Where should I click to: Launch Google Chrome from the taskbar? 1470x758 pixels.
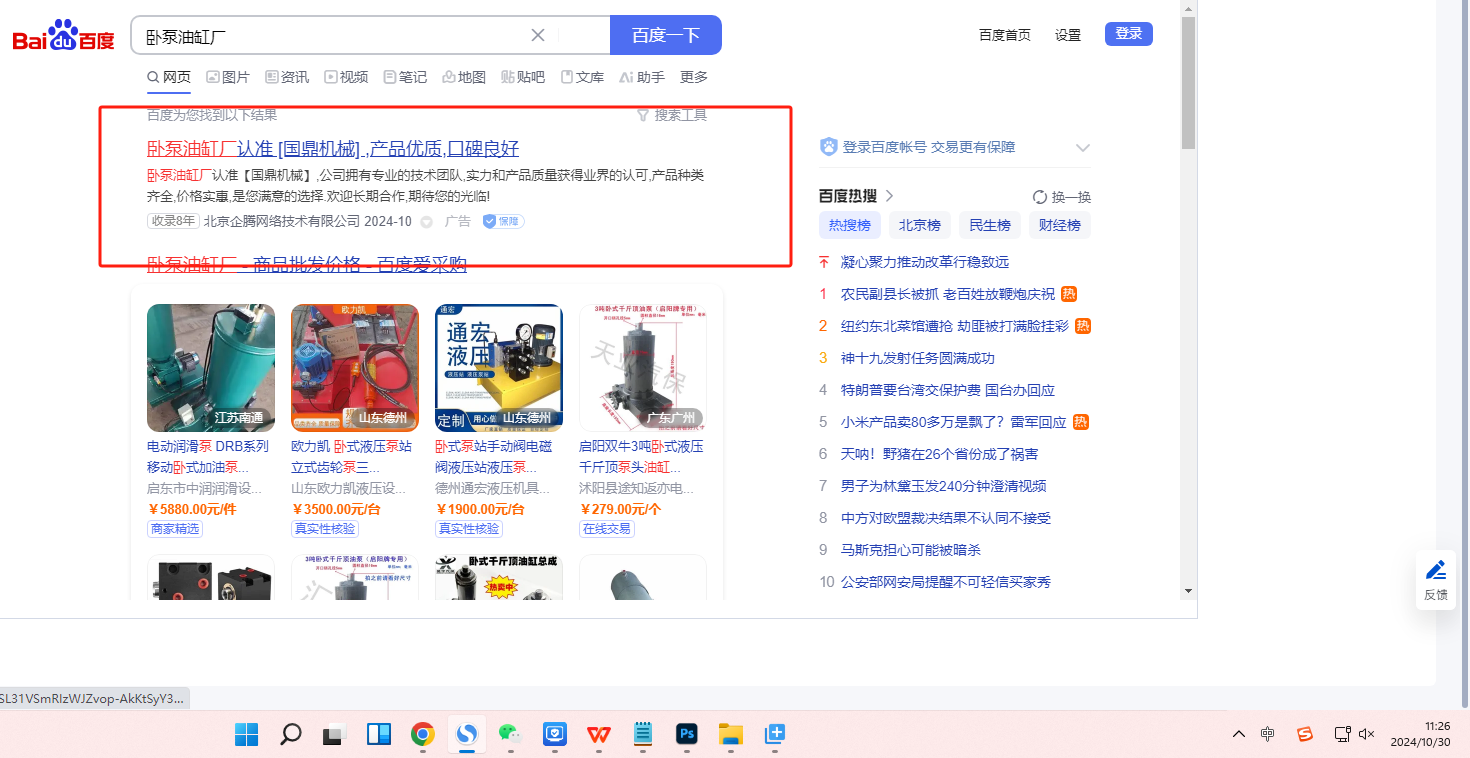point(423,735)
